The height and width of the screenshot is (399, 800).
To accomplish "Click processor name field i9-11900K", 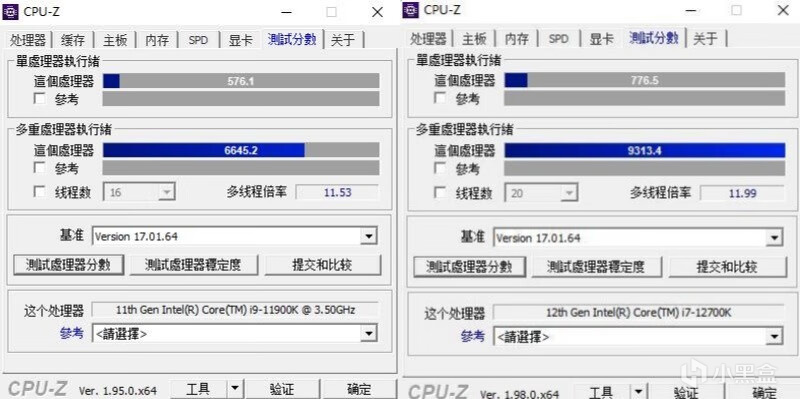I will click(235, 310).
